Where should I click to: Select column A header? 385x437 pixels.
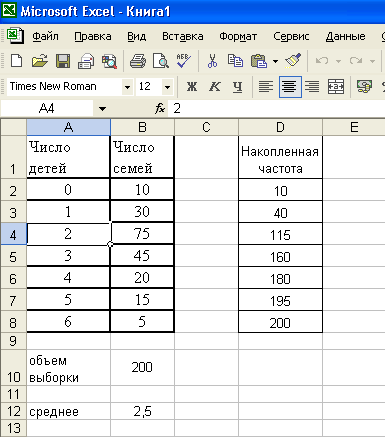click(x=68, y=127)
